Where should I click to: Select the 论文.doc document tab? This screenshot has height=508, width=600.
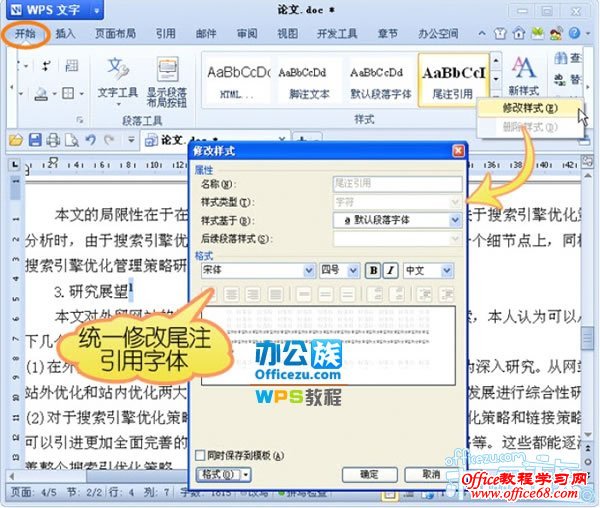(216, 140)
